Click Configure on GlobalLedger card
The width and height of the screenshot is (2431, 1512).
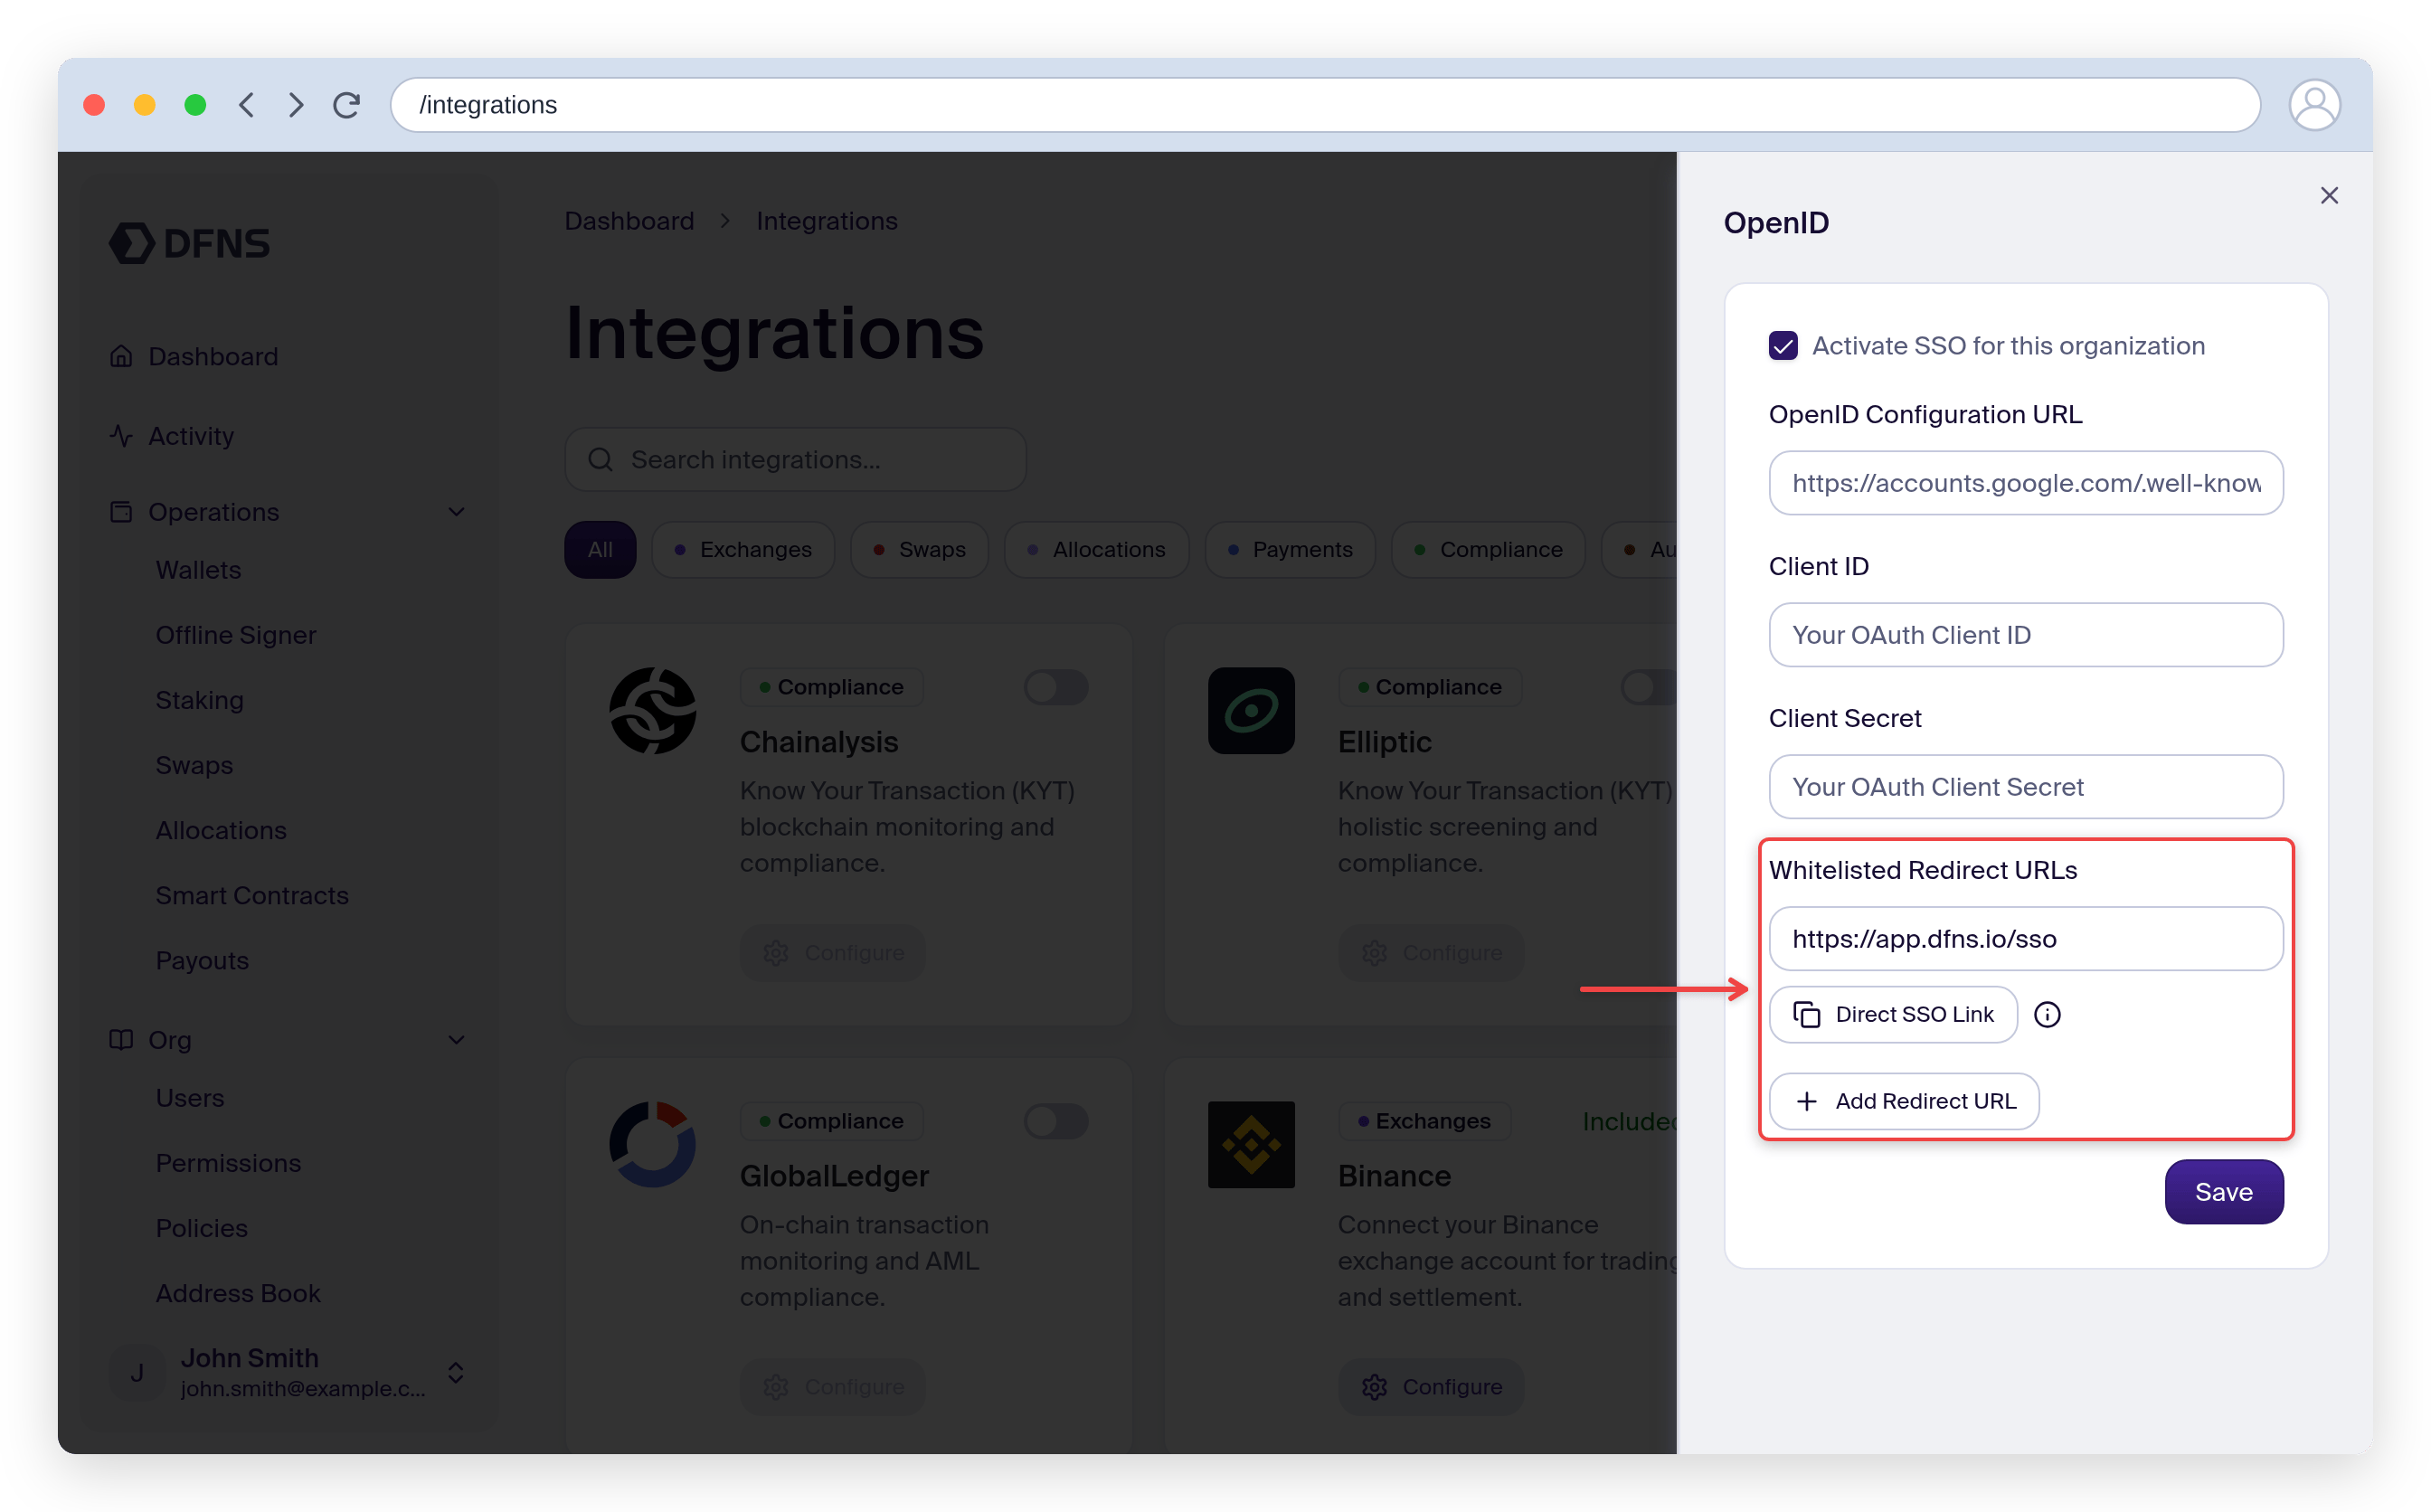tap(832, 1387)
